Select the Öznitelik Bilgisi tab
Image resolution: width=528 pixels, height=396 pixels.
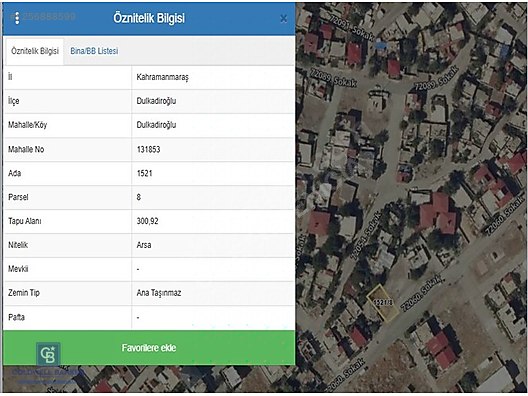click(x=35, y=51)
